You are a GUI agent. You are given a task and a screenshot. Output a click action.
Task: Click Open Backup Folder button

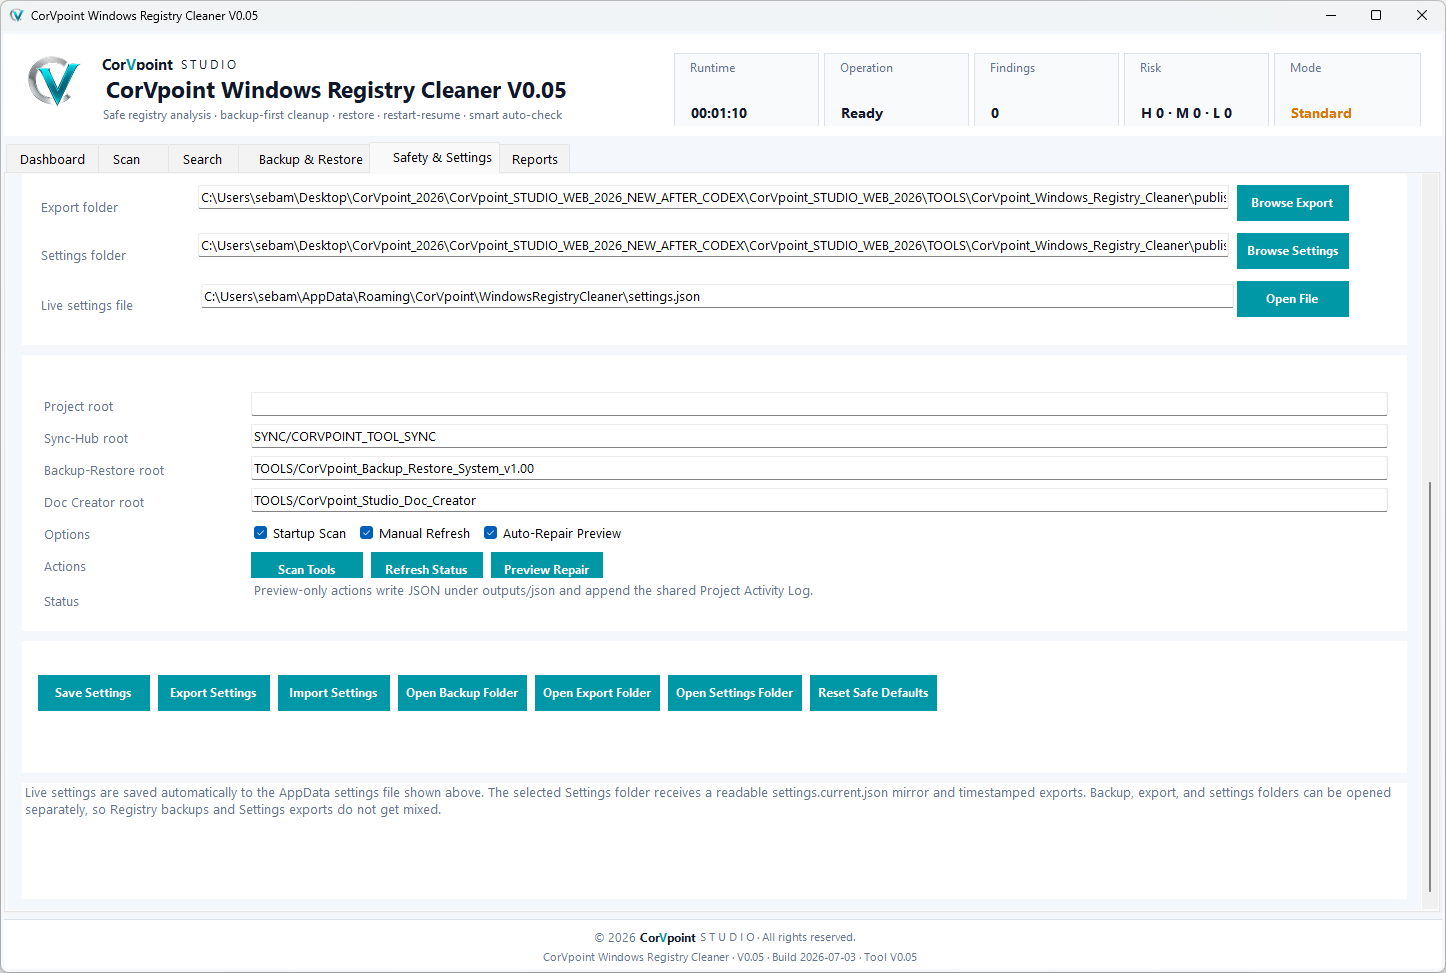[462, 693]
